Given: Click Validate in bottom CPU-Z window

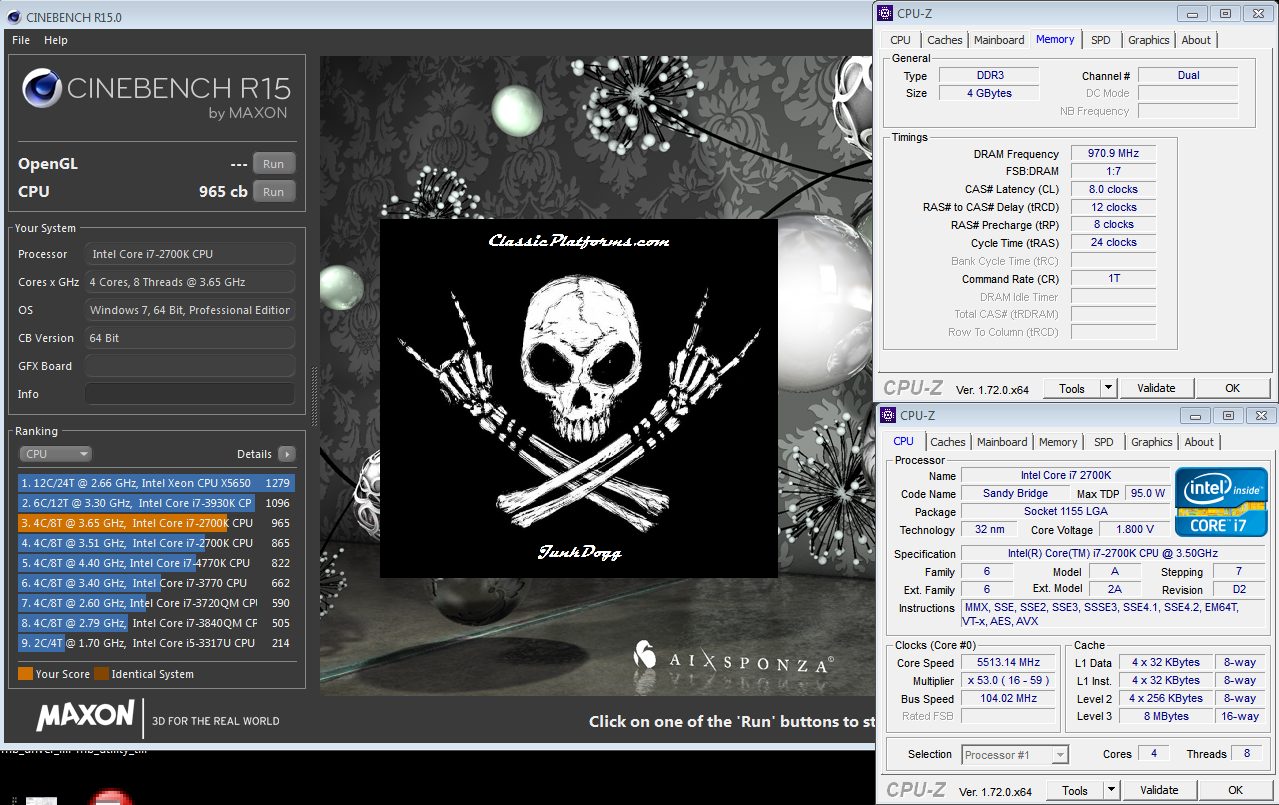Looking at the screenshot, I should click(x=1159, y=790).
